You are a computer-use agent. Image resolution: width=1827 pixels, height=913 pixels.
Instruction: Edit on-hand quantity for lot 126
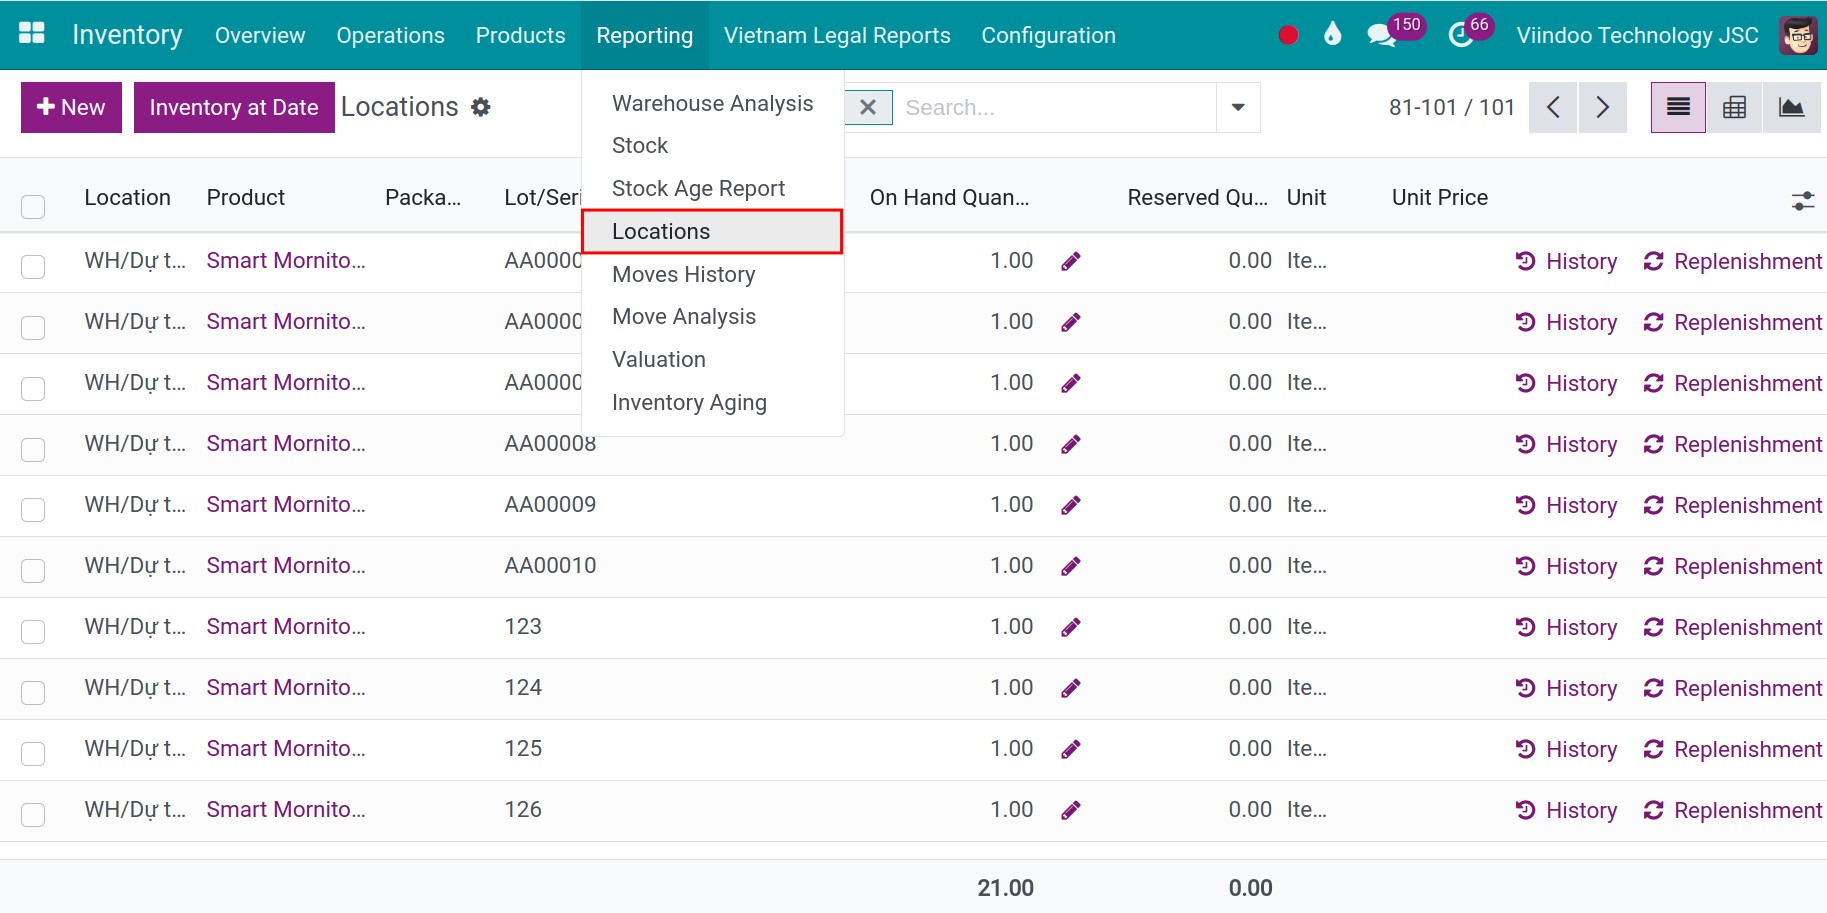[x=1070, y=810]
